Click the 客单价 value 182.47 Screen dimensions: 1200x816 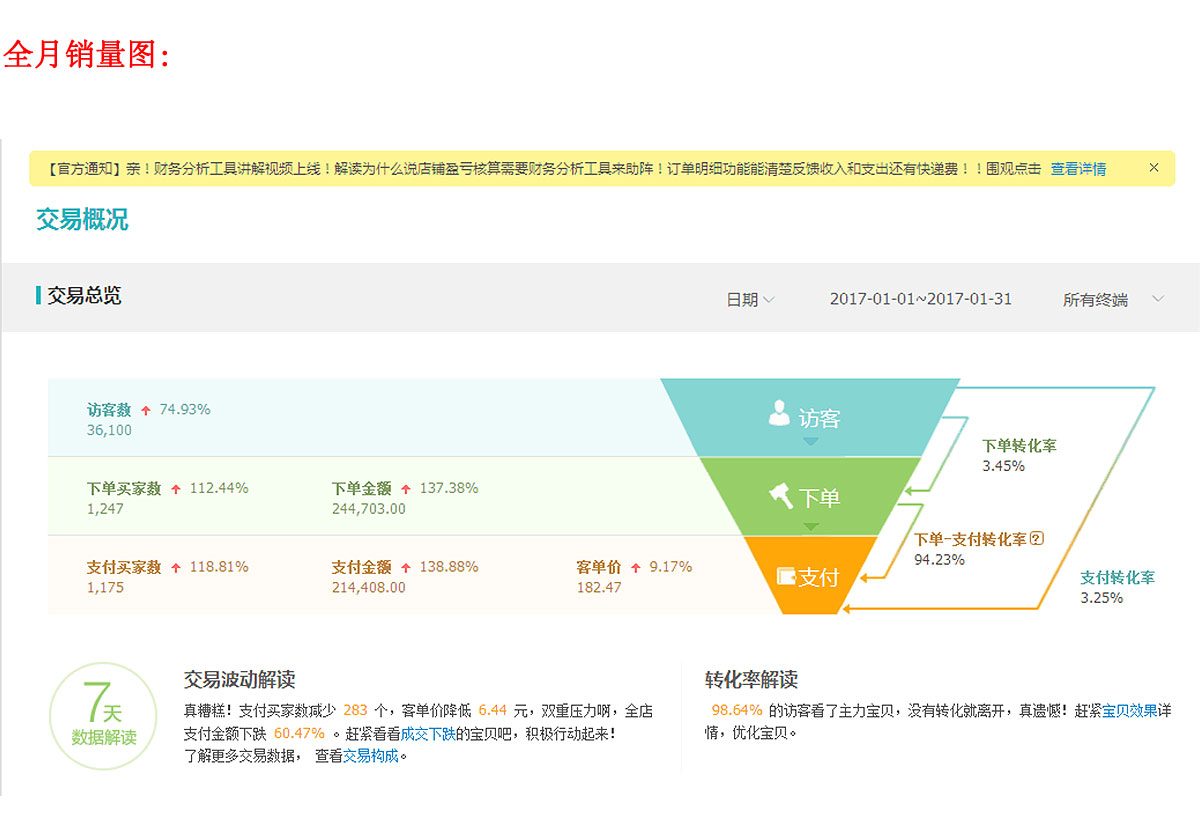click(x=599, y=588)
